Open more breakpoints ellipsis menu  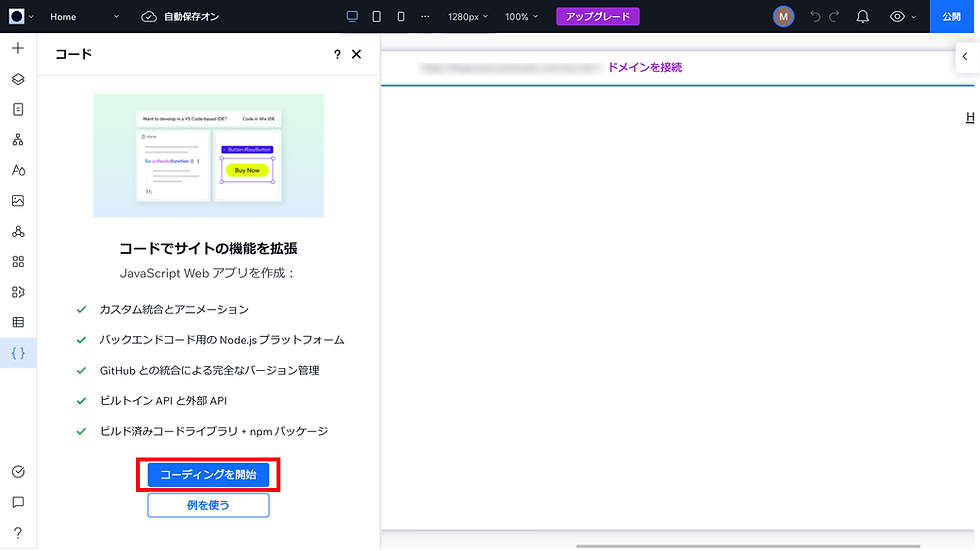pyautogui.click(x=425, y=17)
